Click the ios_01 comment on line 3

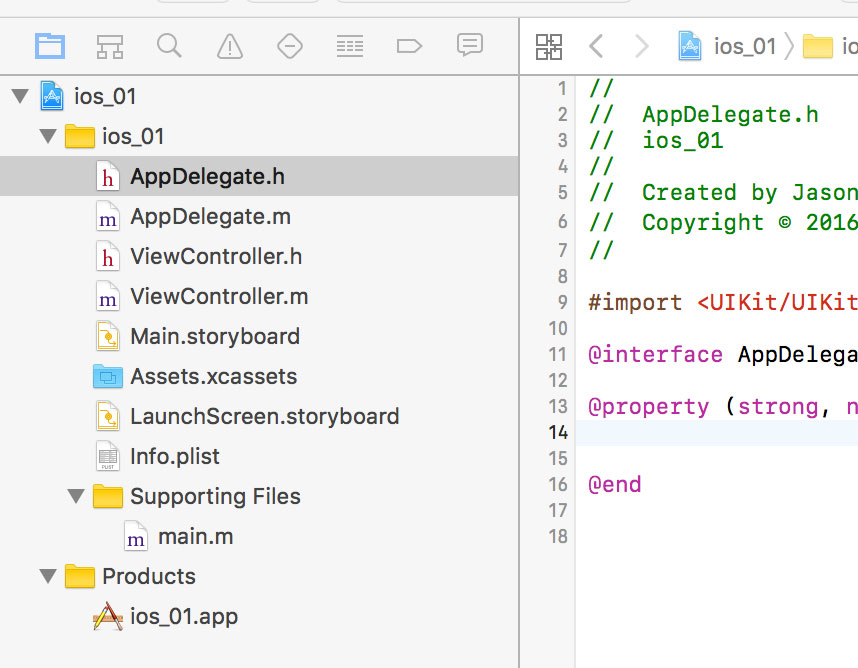coord(683,141)
